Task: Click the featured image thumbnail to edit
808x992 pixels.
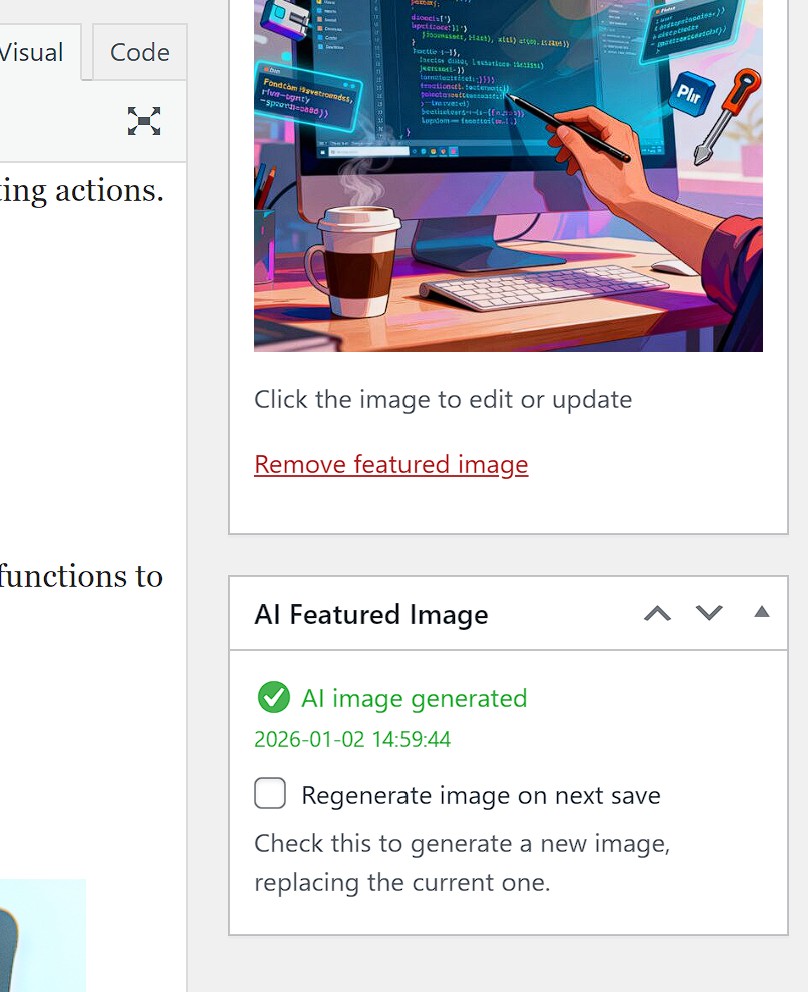Action: [508, 175]
